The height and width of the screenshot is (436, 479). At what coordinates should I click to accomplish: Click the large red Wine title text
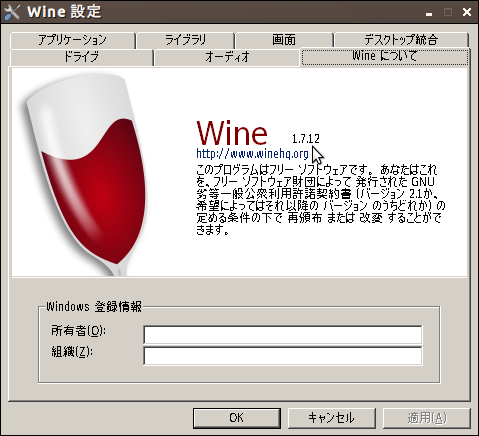point(232,133)
